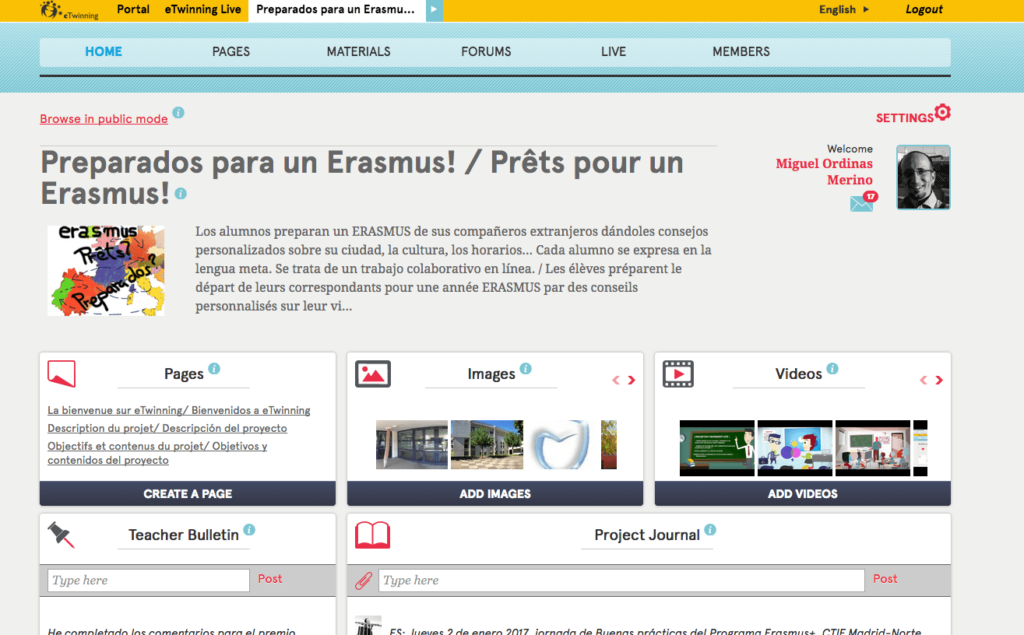This screenshot has width=1024, height=635.
Task: Open the second image thumbnail with trees and courtyard
Action: pyautogui.click(x=487, y=444)
